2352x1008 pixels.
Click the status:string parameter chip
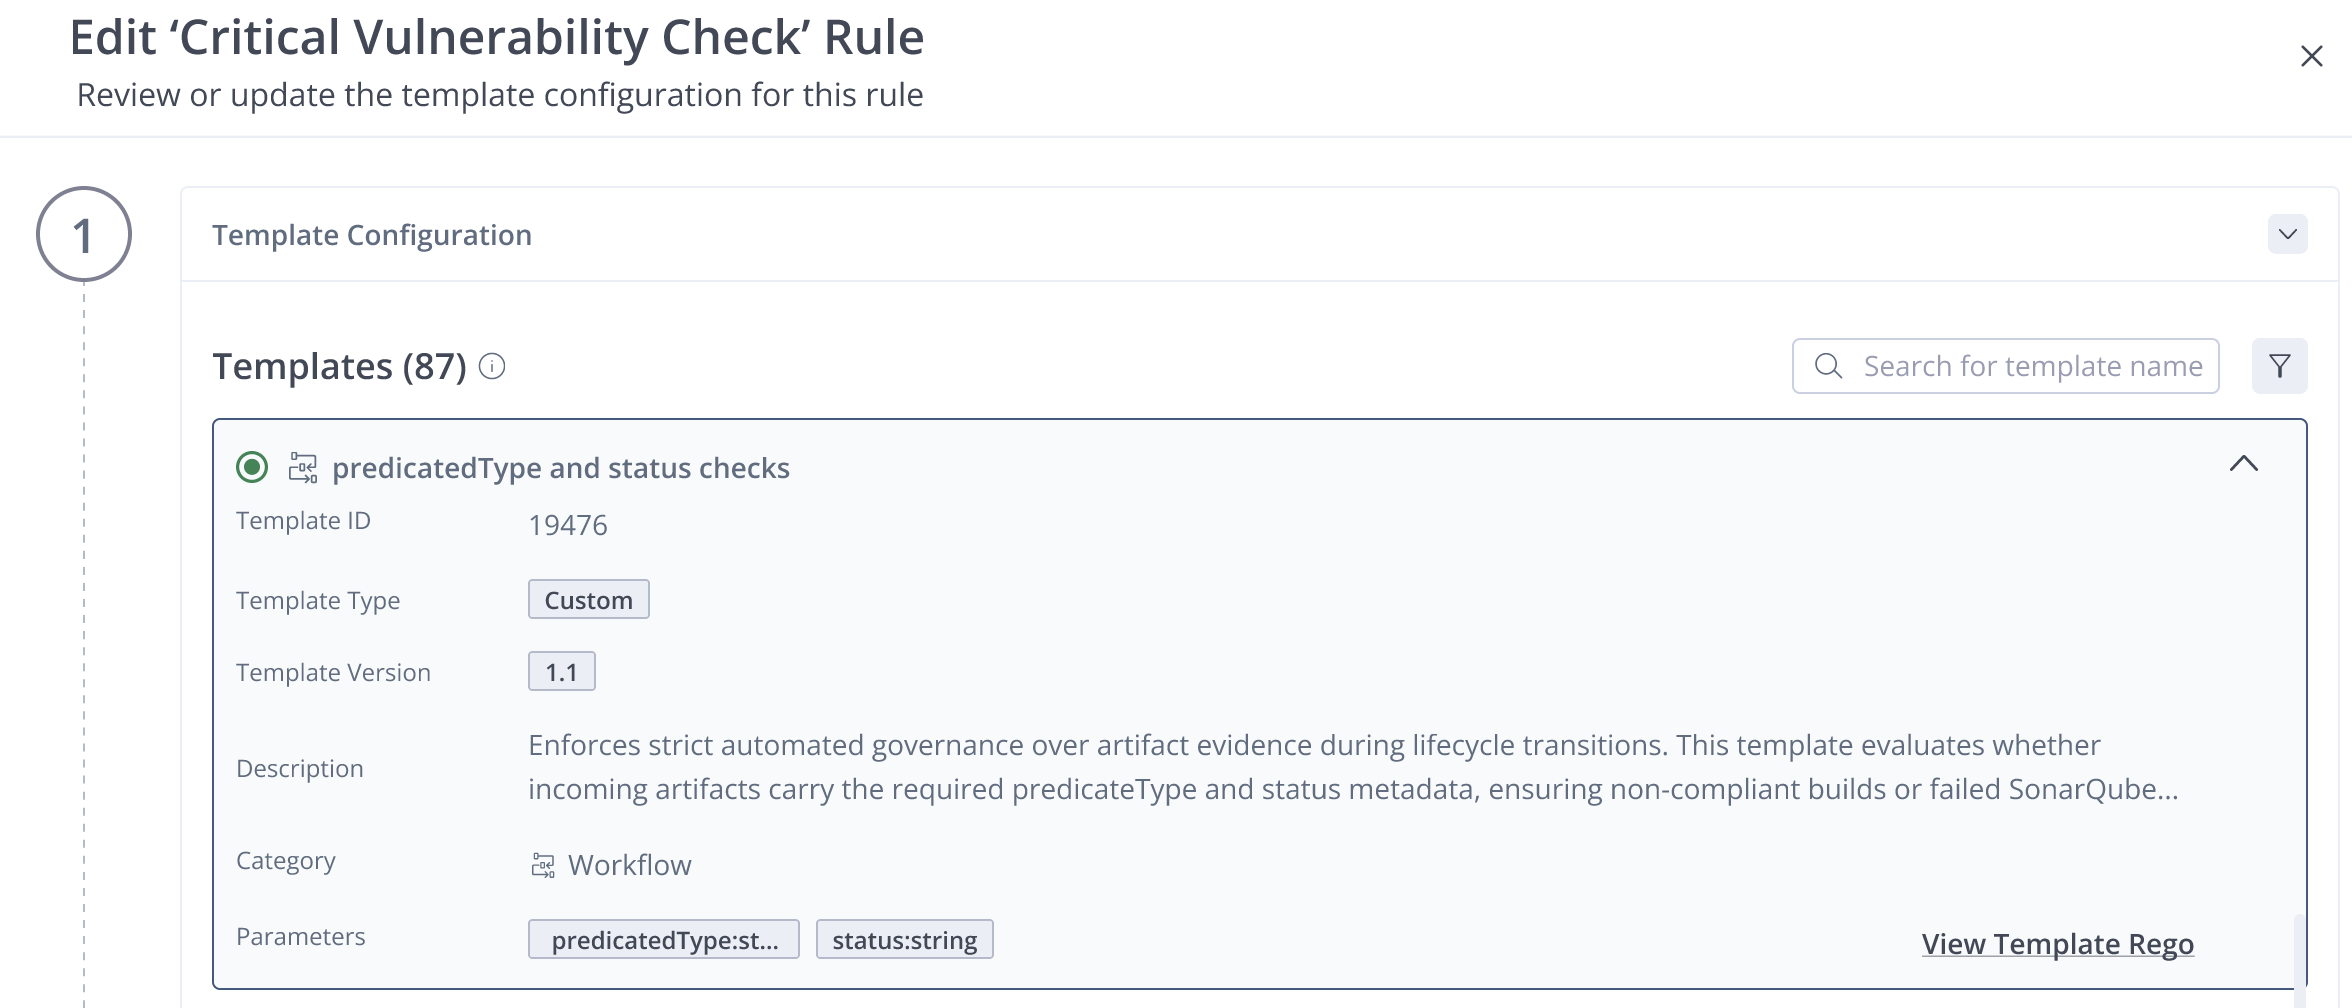[x=905, y=939]
